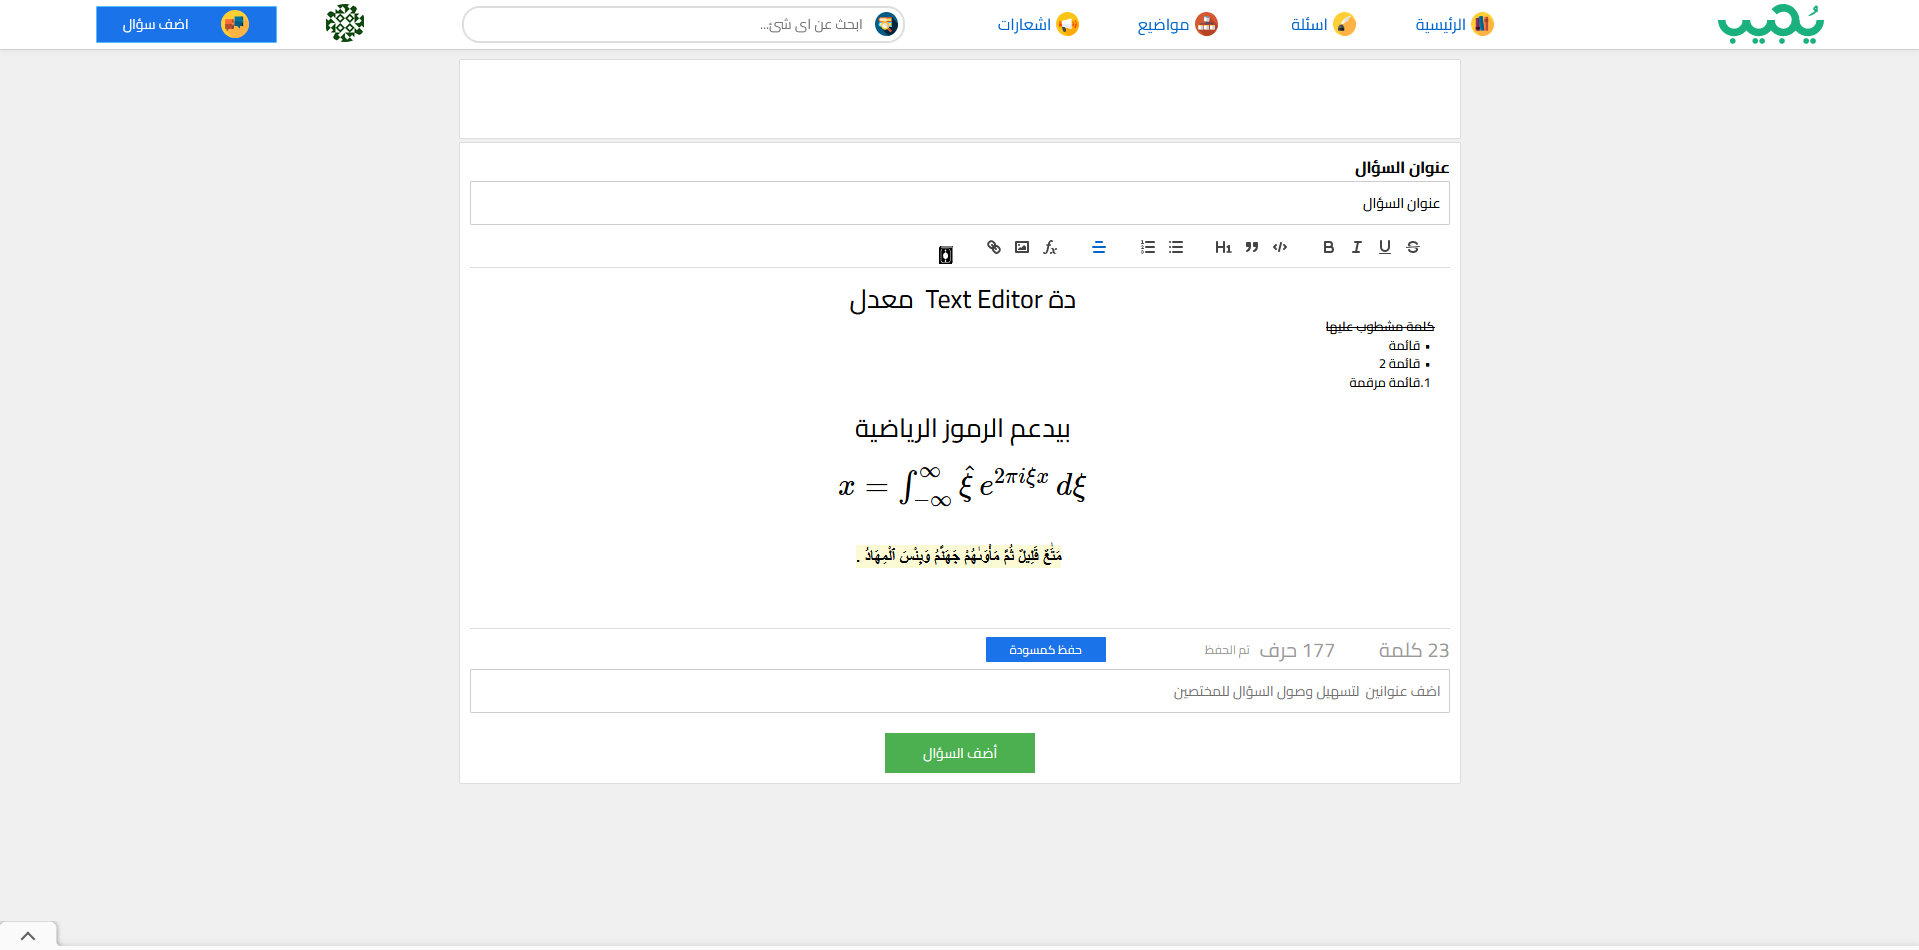The height and width of the screenshot is (950, 1919).
Task: Insert a hyperlink
Action: pyautogui.click(x=994, y=247)
